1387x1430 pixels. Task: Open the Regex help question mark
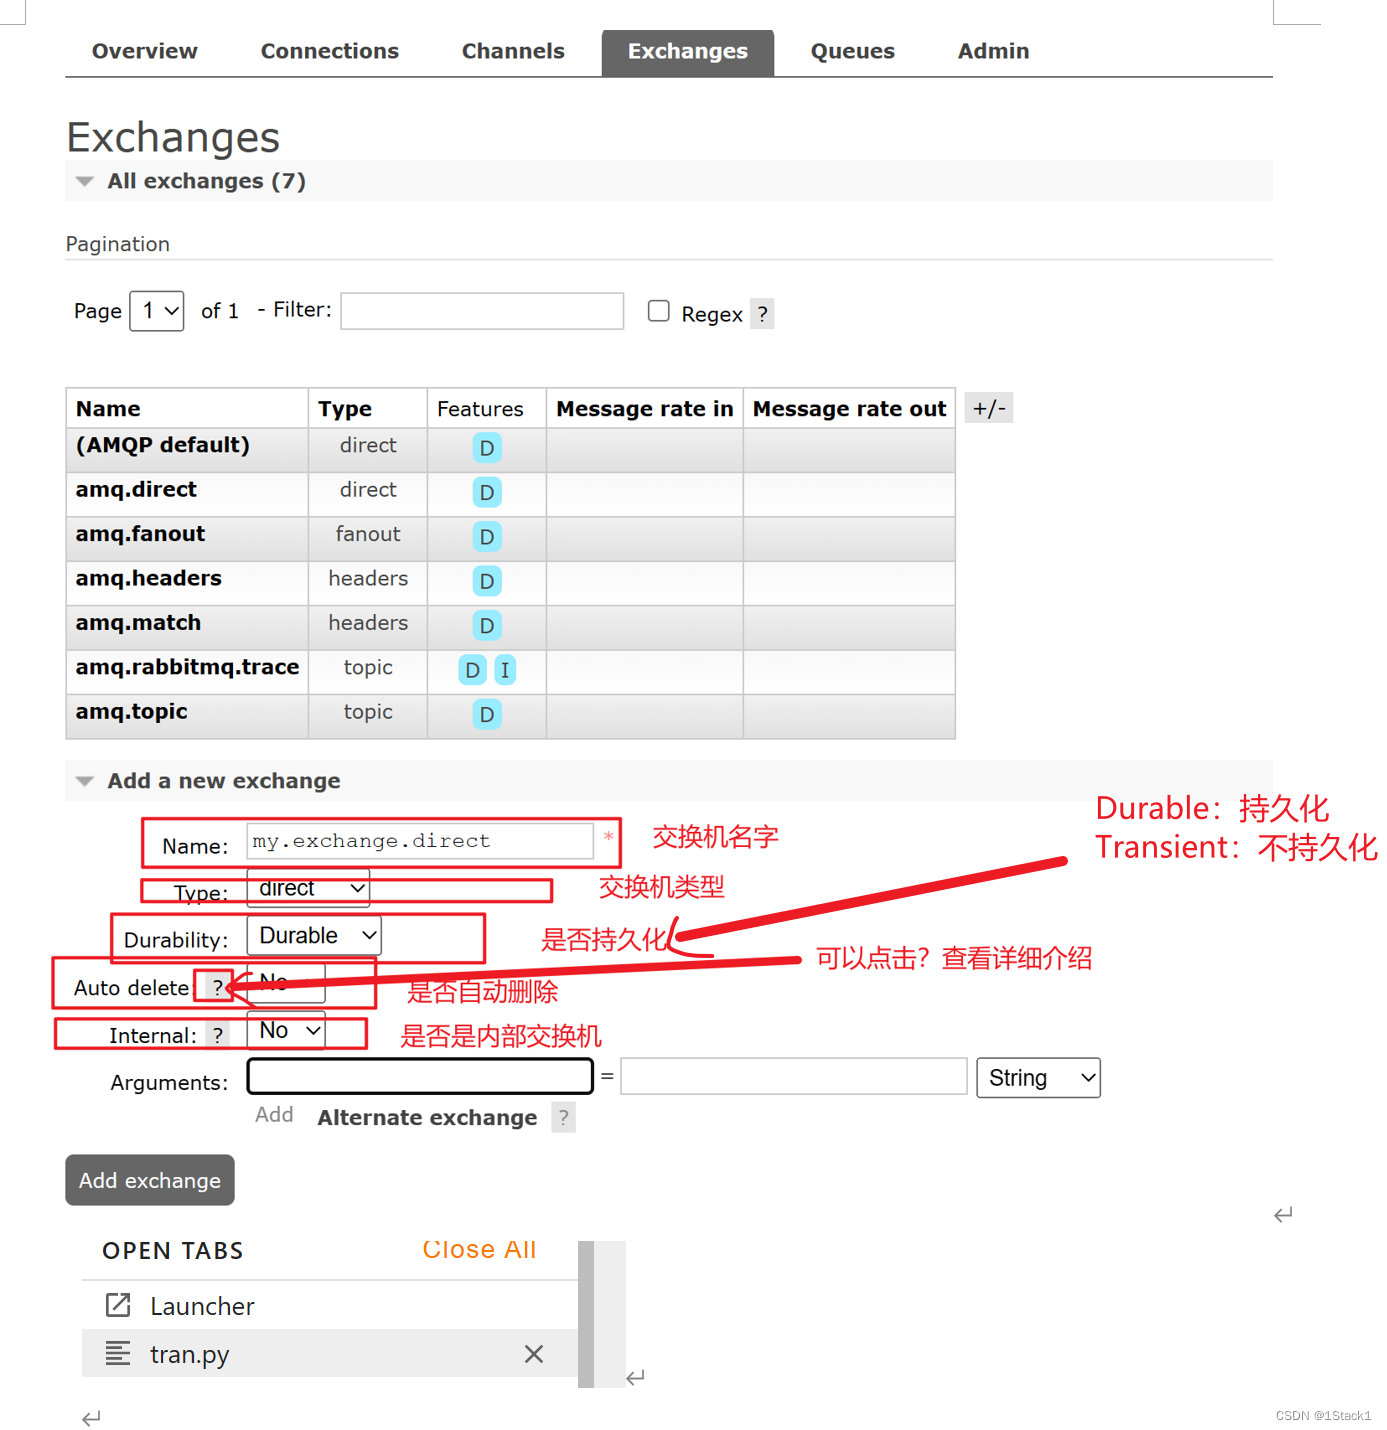point(762,314)
